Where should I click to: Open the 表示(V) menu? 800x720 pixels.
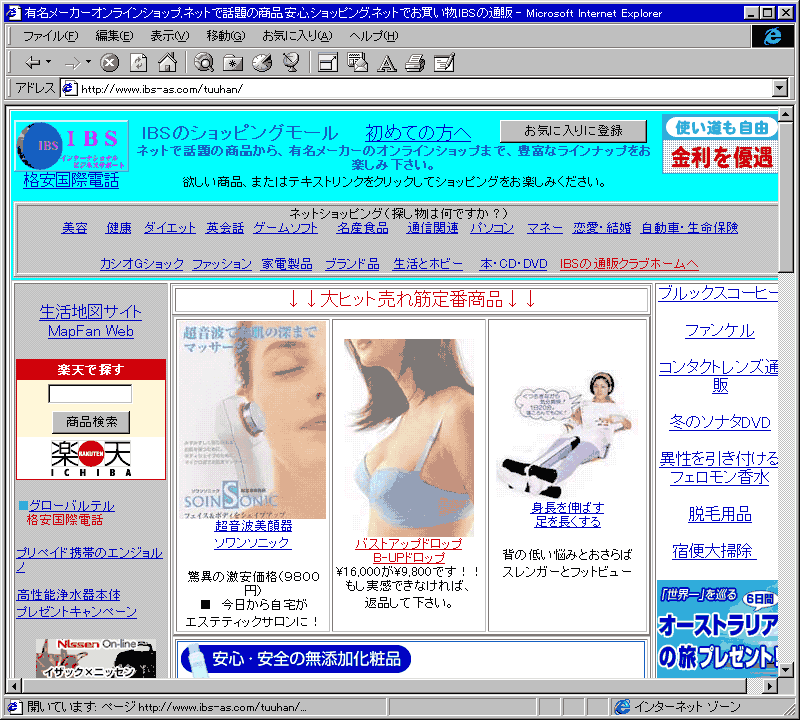(170, 36)
